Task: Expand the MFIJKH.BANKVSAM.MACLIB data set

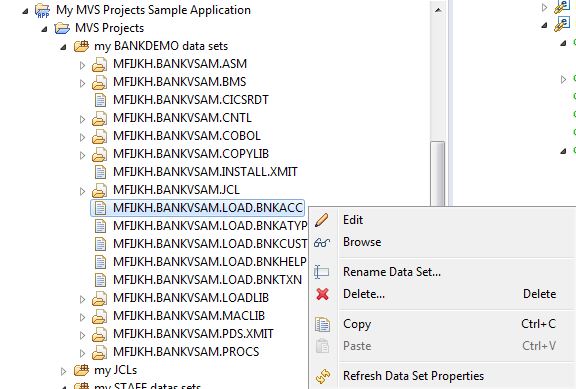Action: [82, 317]
